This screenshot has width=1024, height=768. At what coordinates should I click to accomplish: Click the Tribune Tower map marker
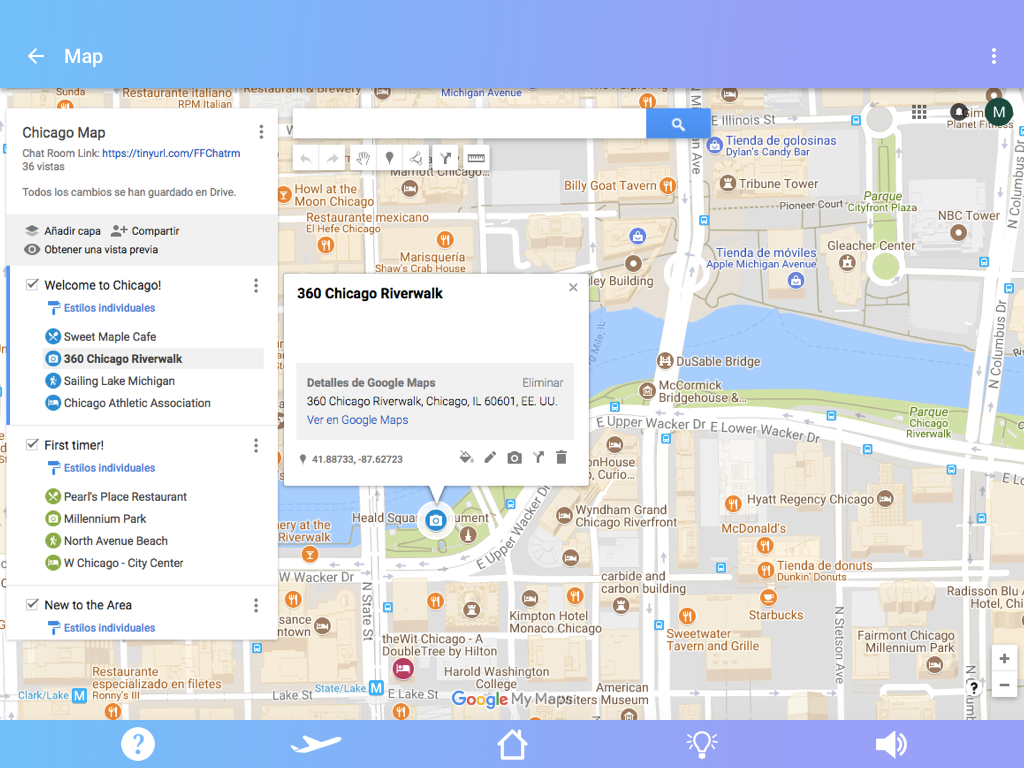pyautogui.click(x=728, y=184)
